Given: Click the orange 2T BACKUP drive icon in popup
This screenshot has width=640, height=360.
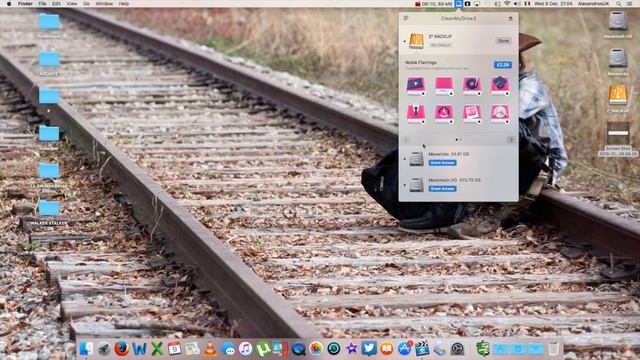Looking at the screenshot, I should click(x=416, y=41).
